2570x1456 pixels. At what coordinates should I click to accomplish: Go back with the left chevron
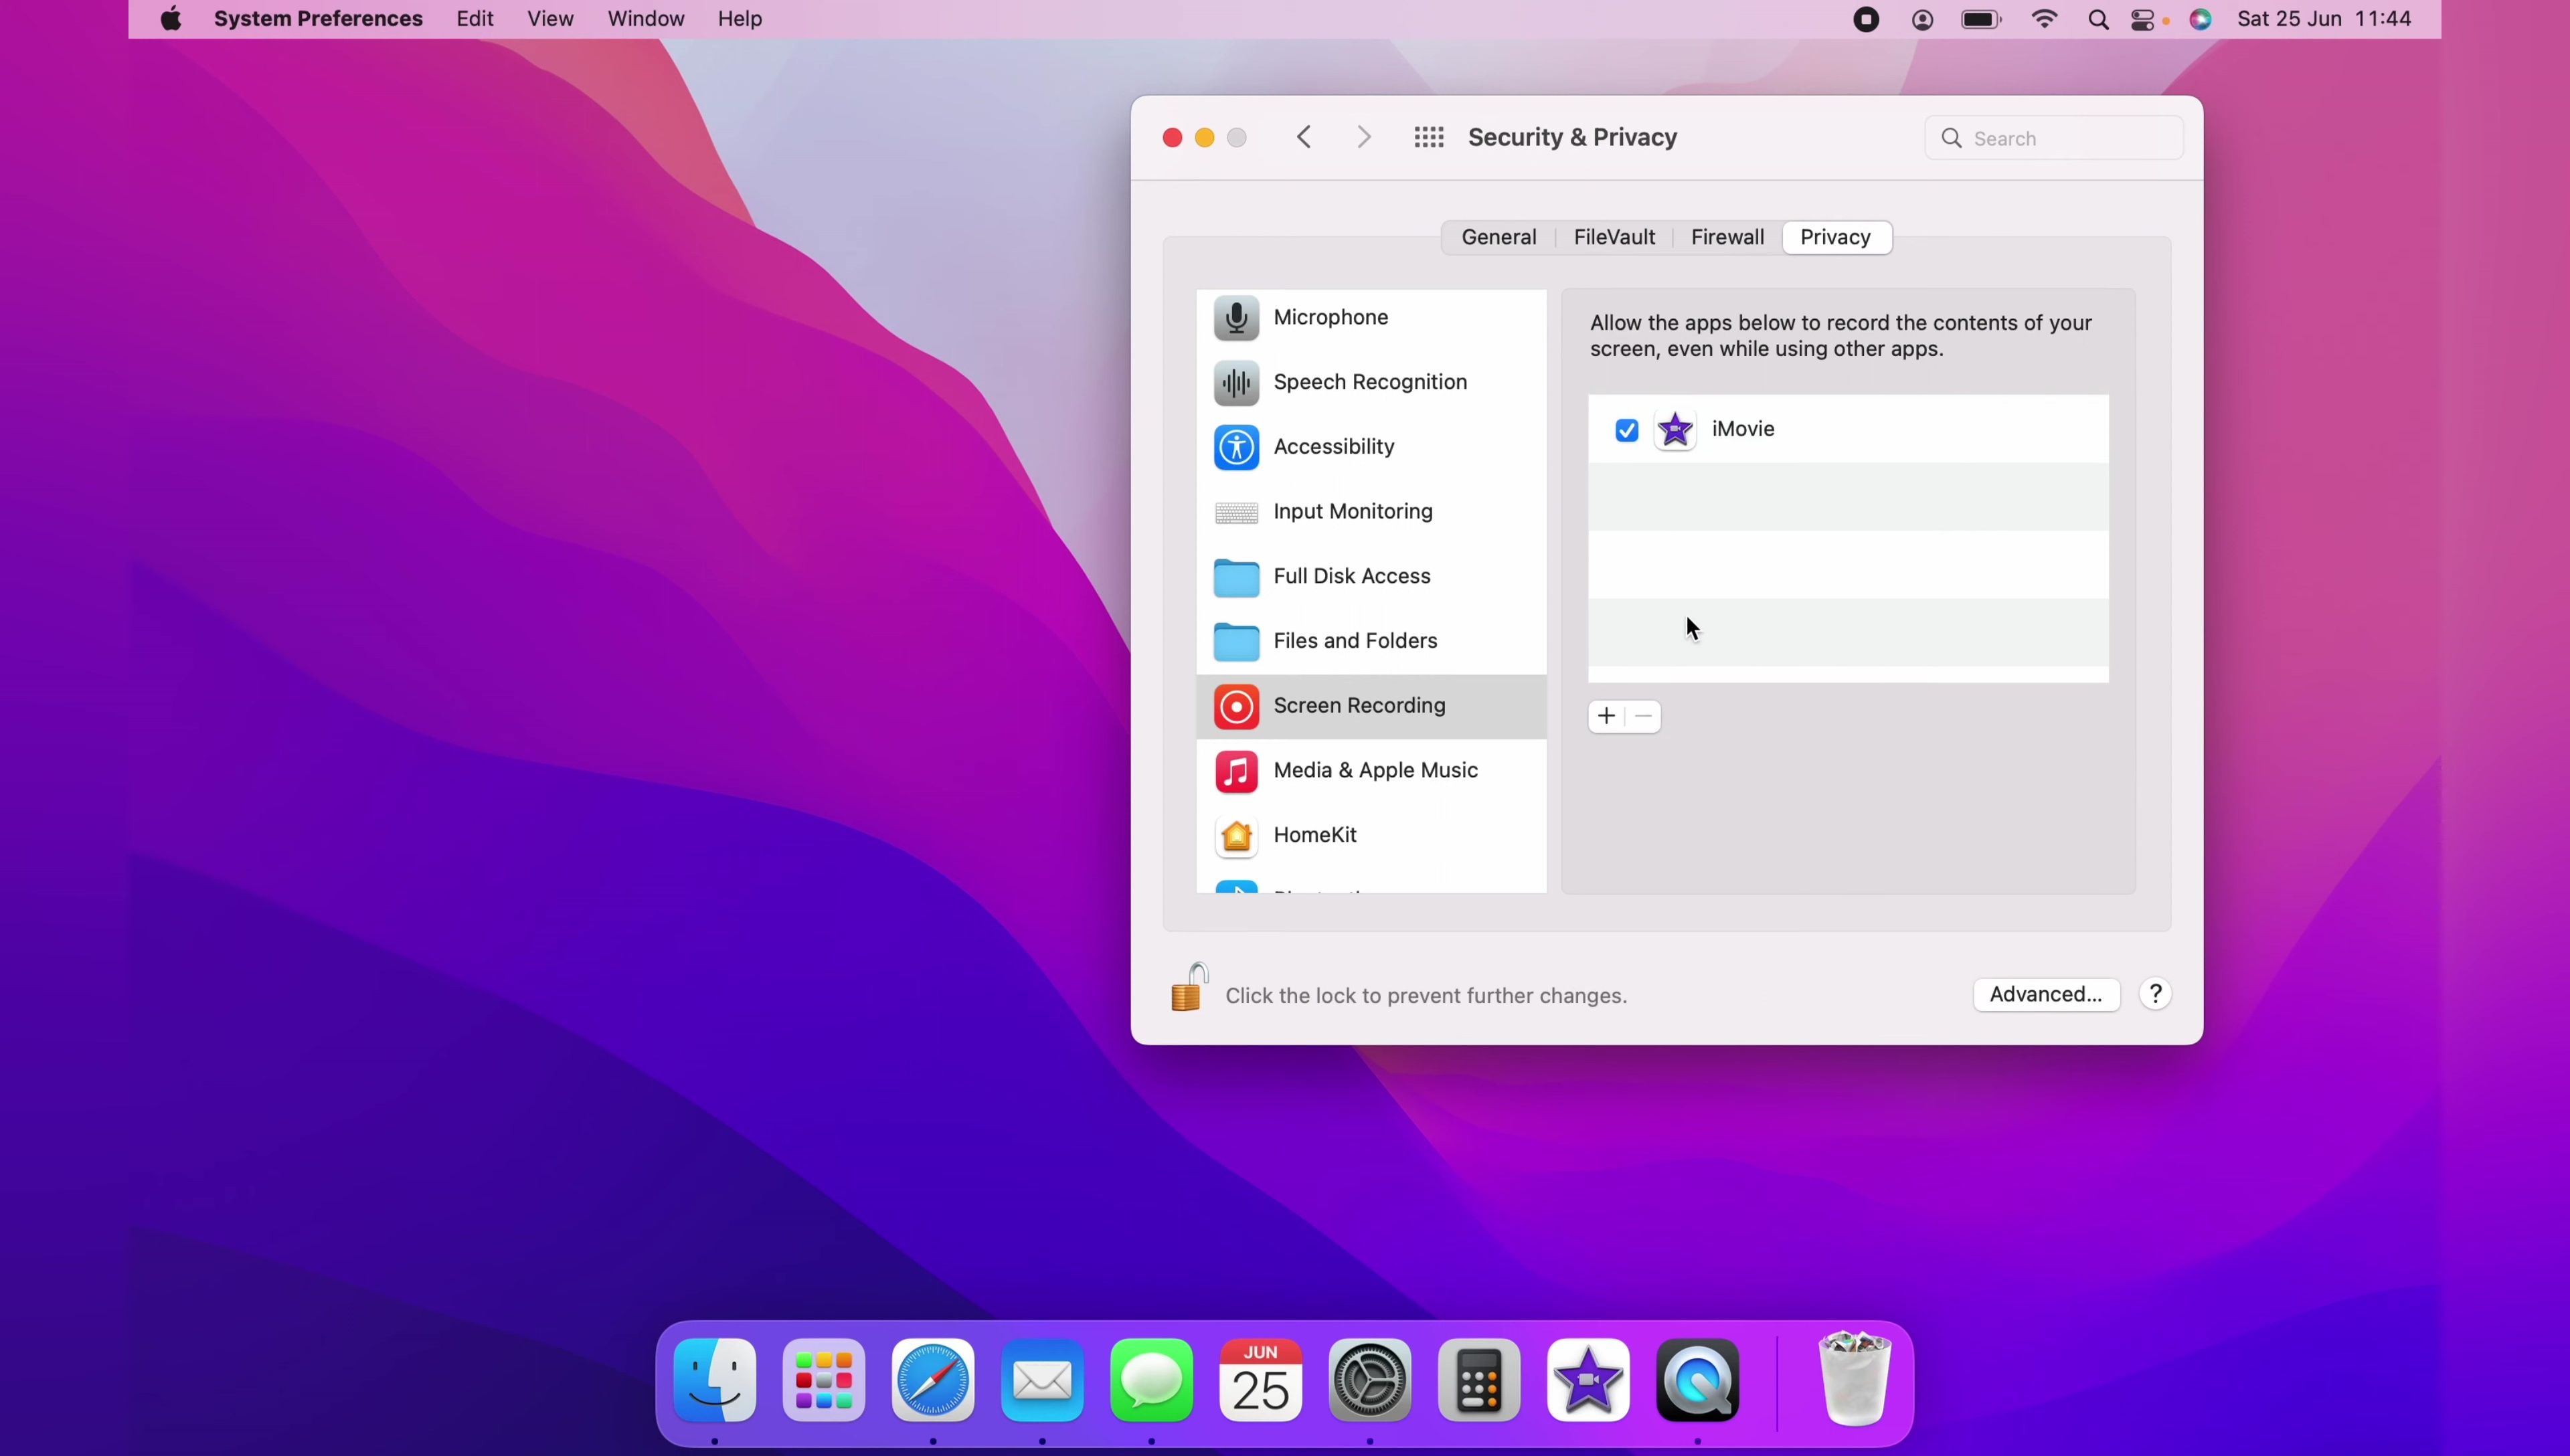[1303, 137]
